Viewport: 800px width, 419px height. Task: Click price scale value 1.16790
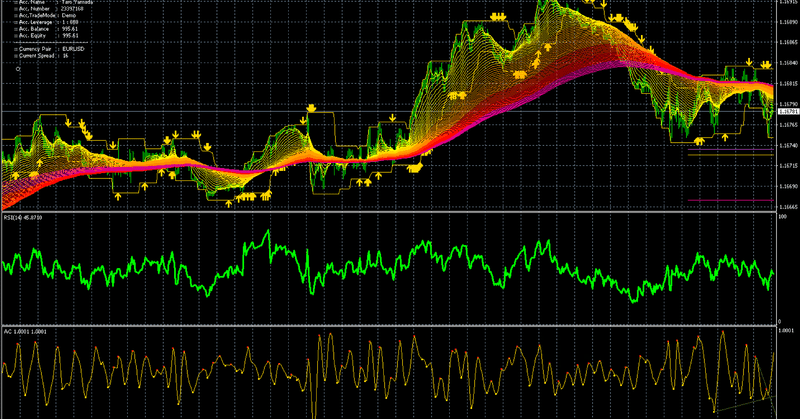[x=789, y=104]
